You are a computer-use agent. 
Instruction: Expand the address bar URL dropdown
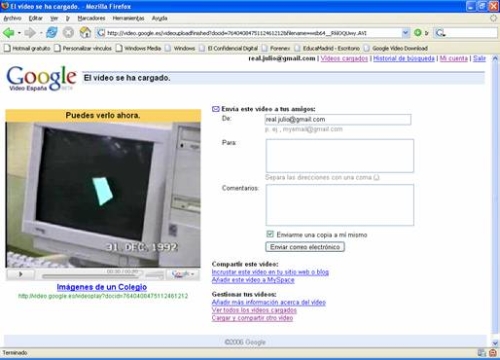click(405, 33)
